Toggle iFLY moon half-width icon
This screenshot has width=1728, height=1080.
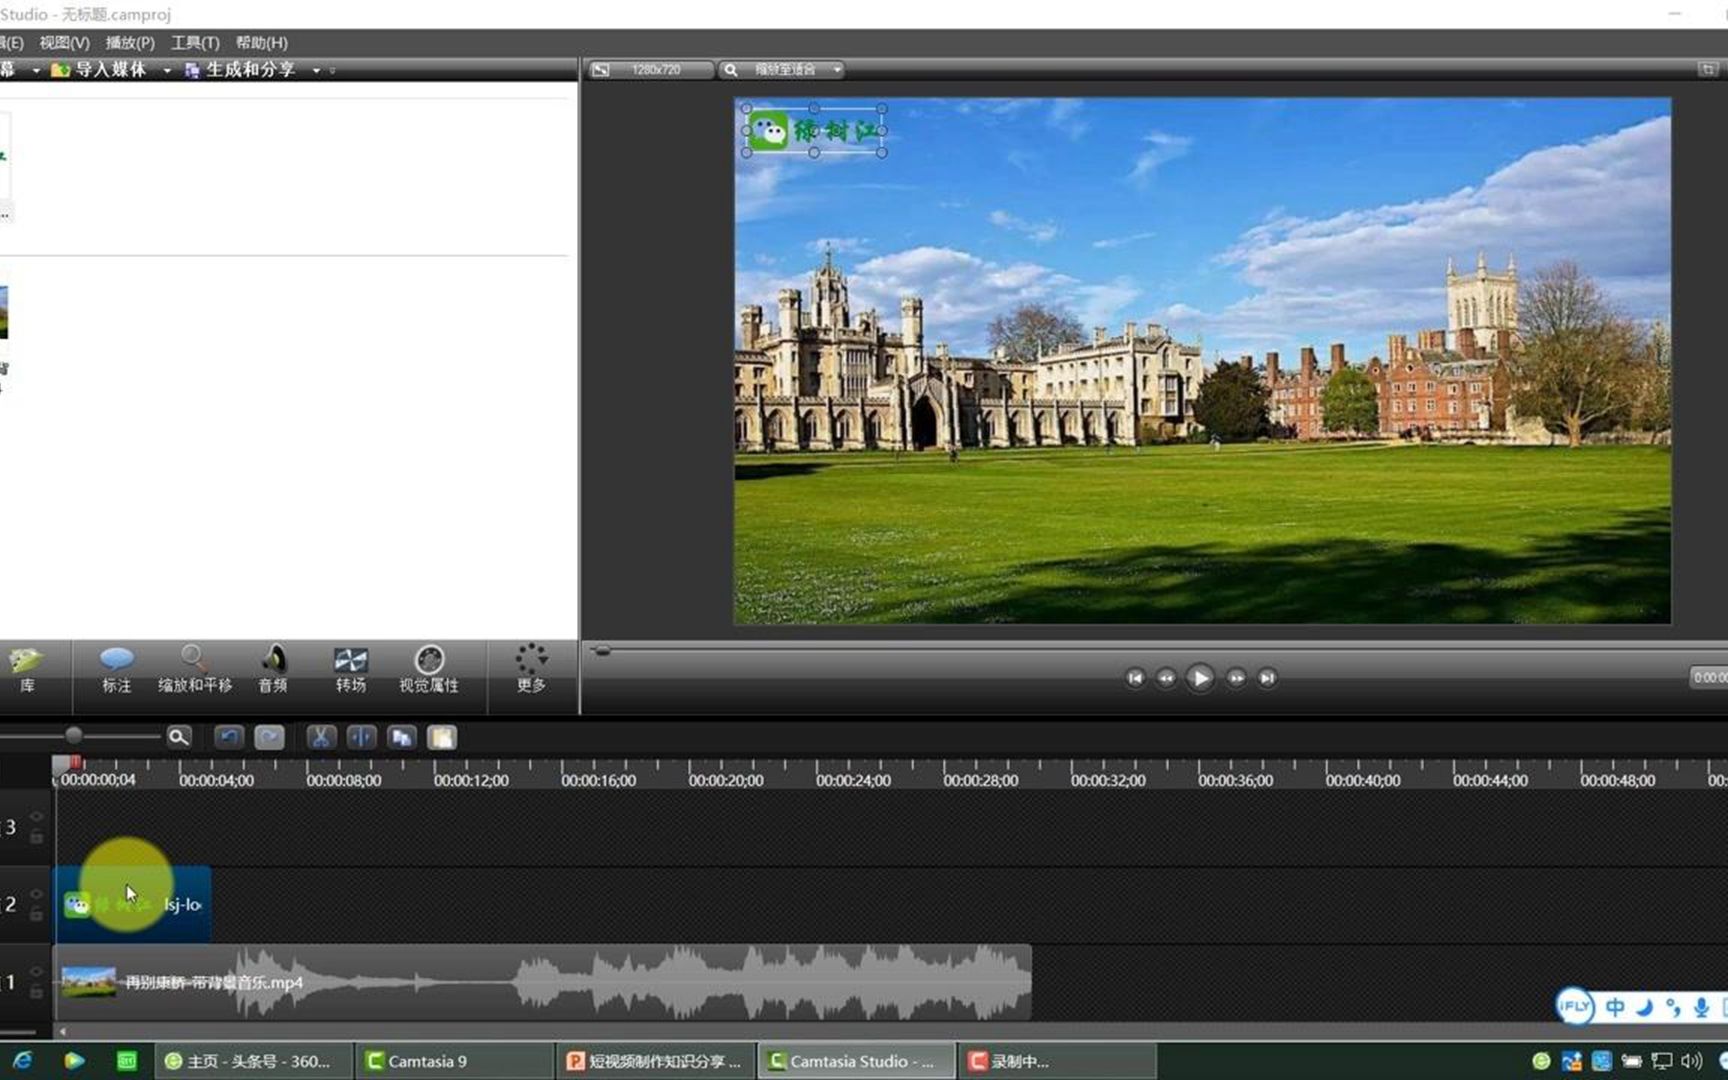1644,1007
